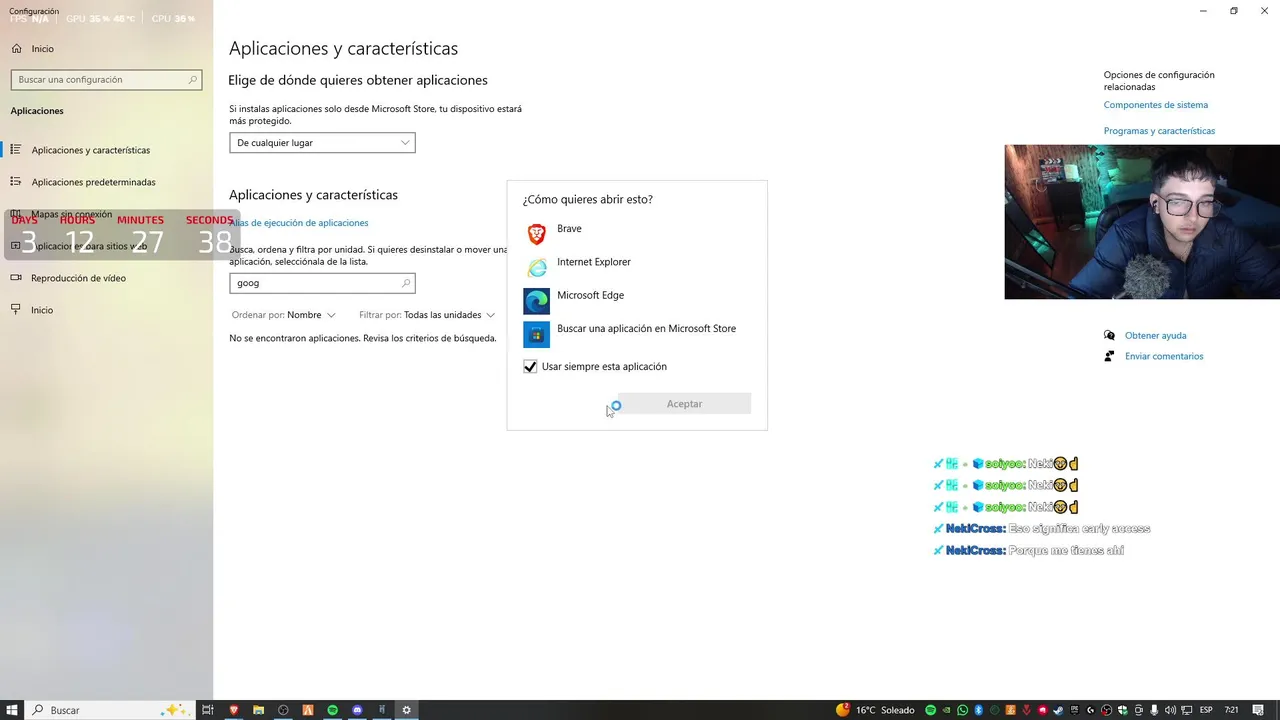Click the Enviar comentarios person icon

click(x=1109, y=356)
